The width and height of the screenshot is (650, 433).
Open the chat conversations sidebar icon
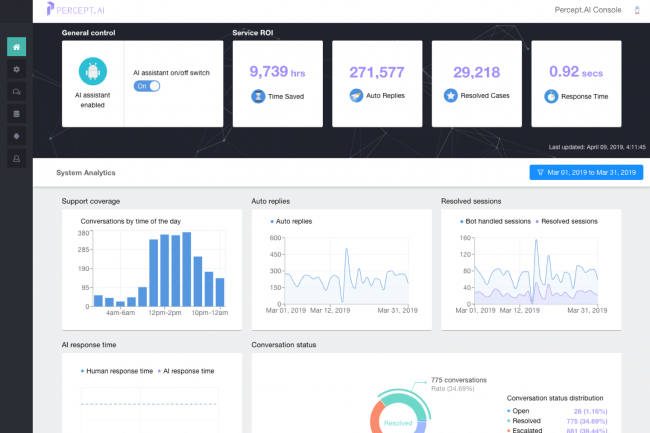pos(17,92)
